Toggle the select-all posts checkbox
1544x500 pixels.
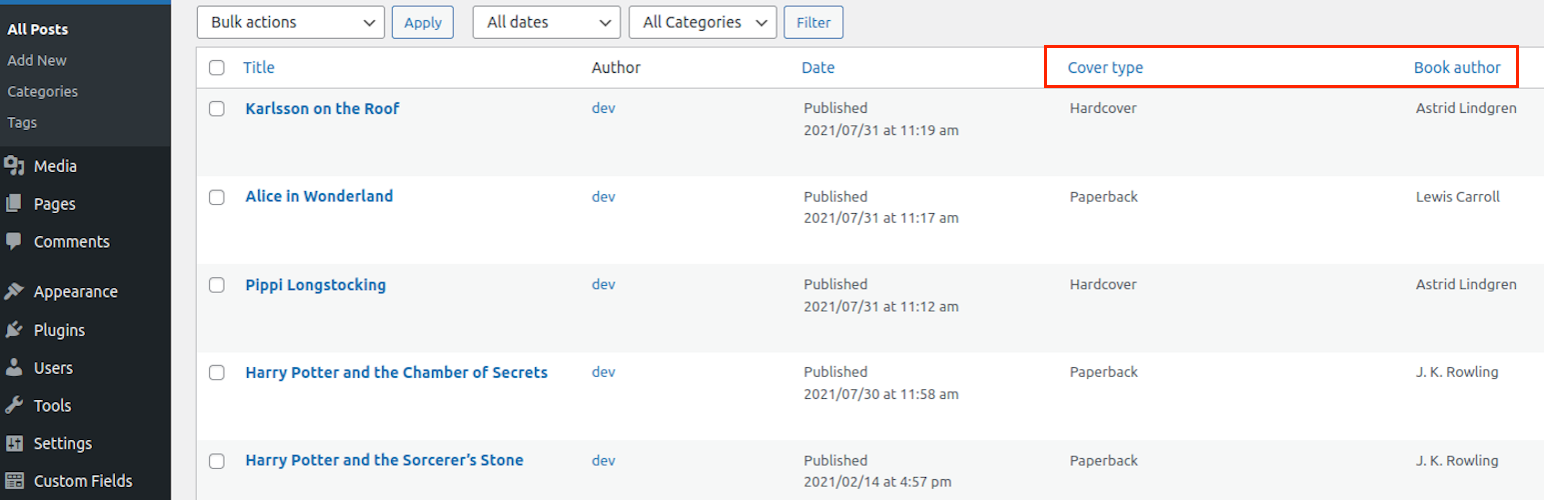coord(217,68)
